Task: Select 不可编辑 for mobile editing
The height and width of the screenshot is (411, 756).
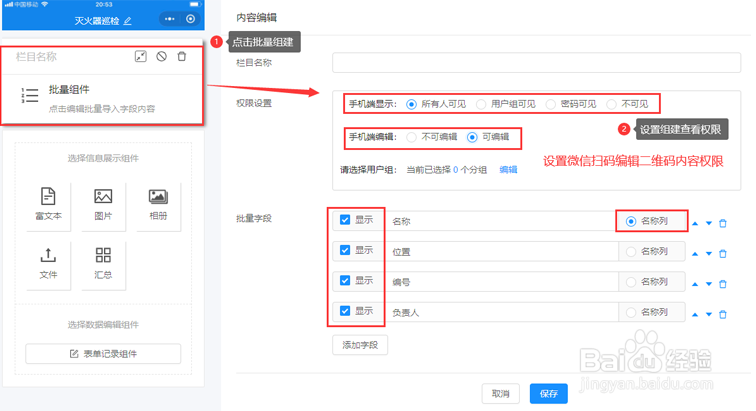Action: 411,137
